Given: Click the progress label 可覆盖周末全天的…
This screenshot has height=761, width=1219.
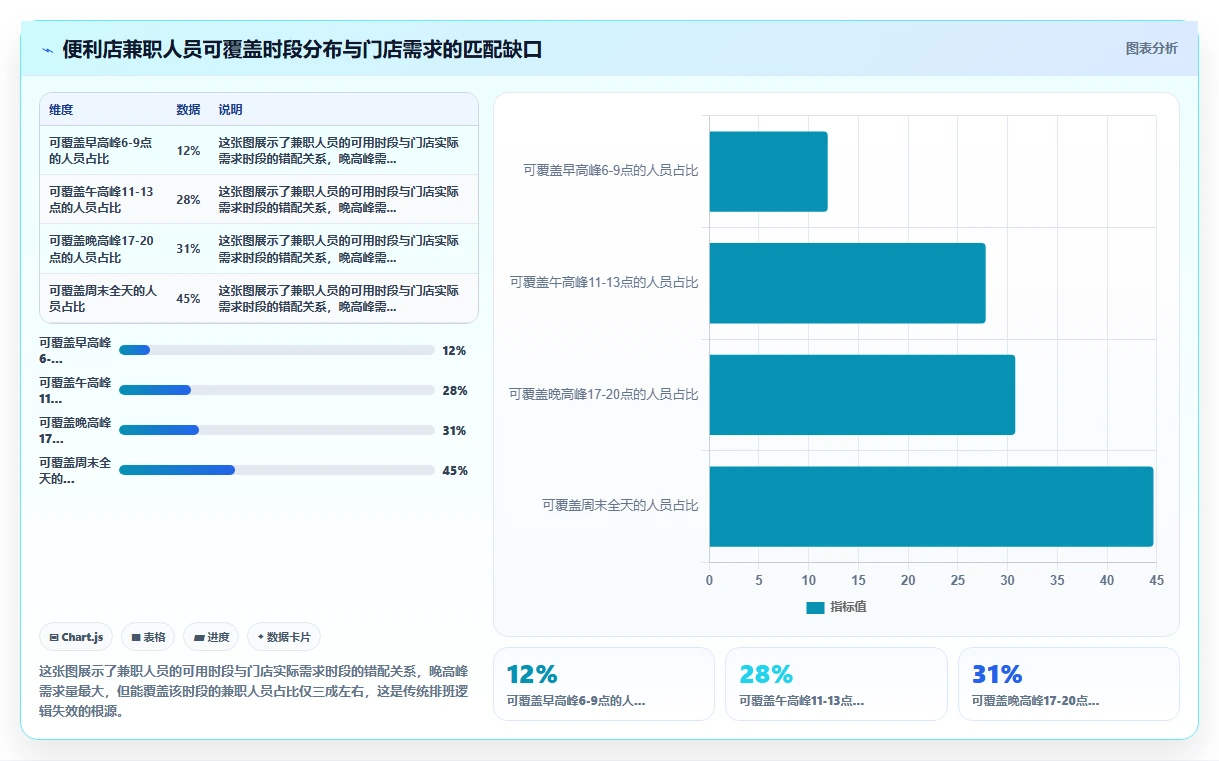Looking at the screenshot, I should point(76,470).
